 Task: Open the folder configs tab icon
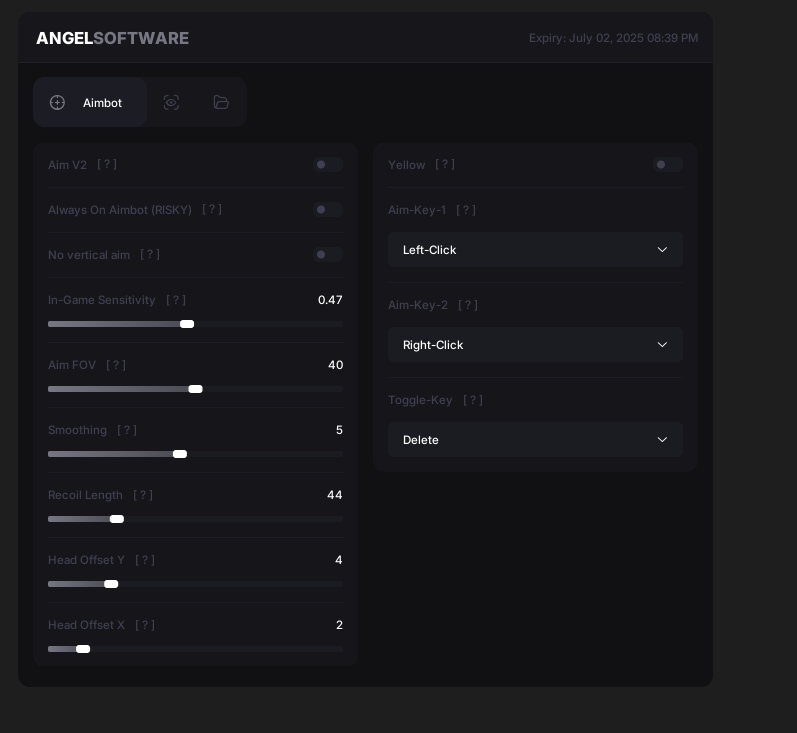pyautogui.click(x=221, y=103)
